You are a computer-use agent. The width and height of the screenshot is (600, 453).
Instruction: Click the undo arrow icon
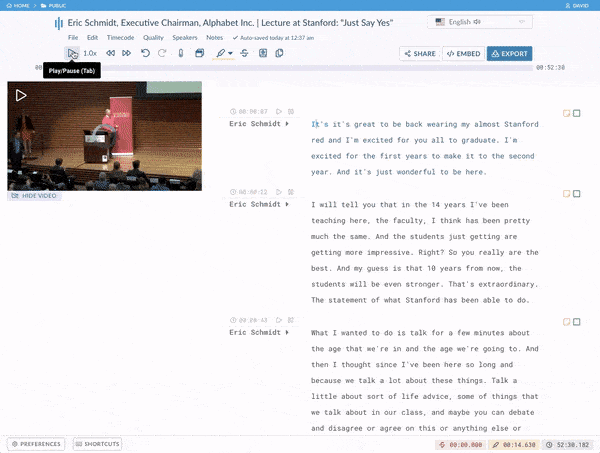(145, 53)
